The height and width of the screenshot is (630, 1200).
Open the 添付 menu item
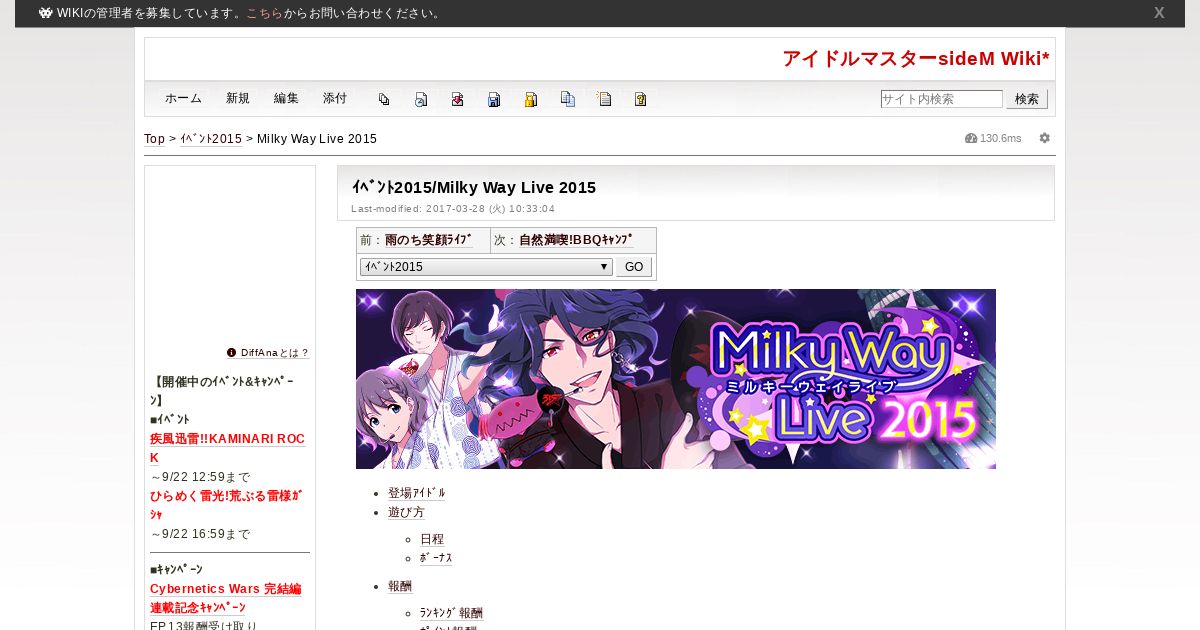[335, 99]
